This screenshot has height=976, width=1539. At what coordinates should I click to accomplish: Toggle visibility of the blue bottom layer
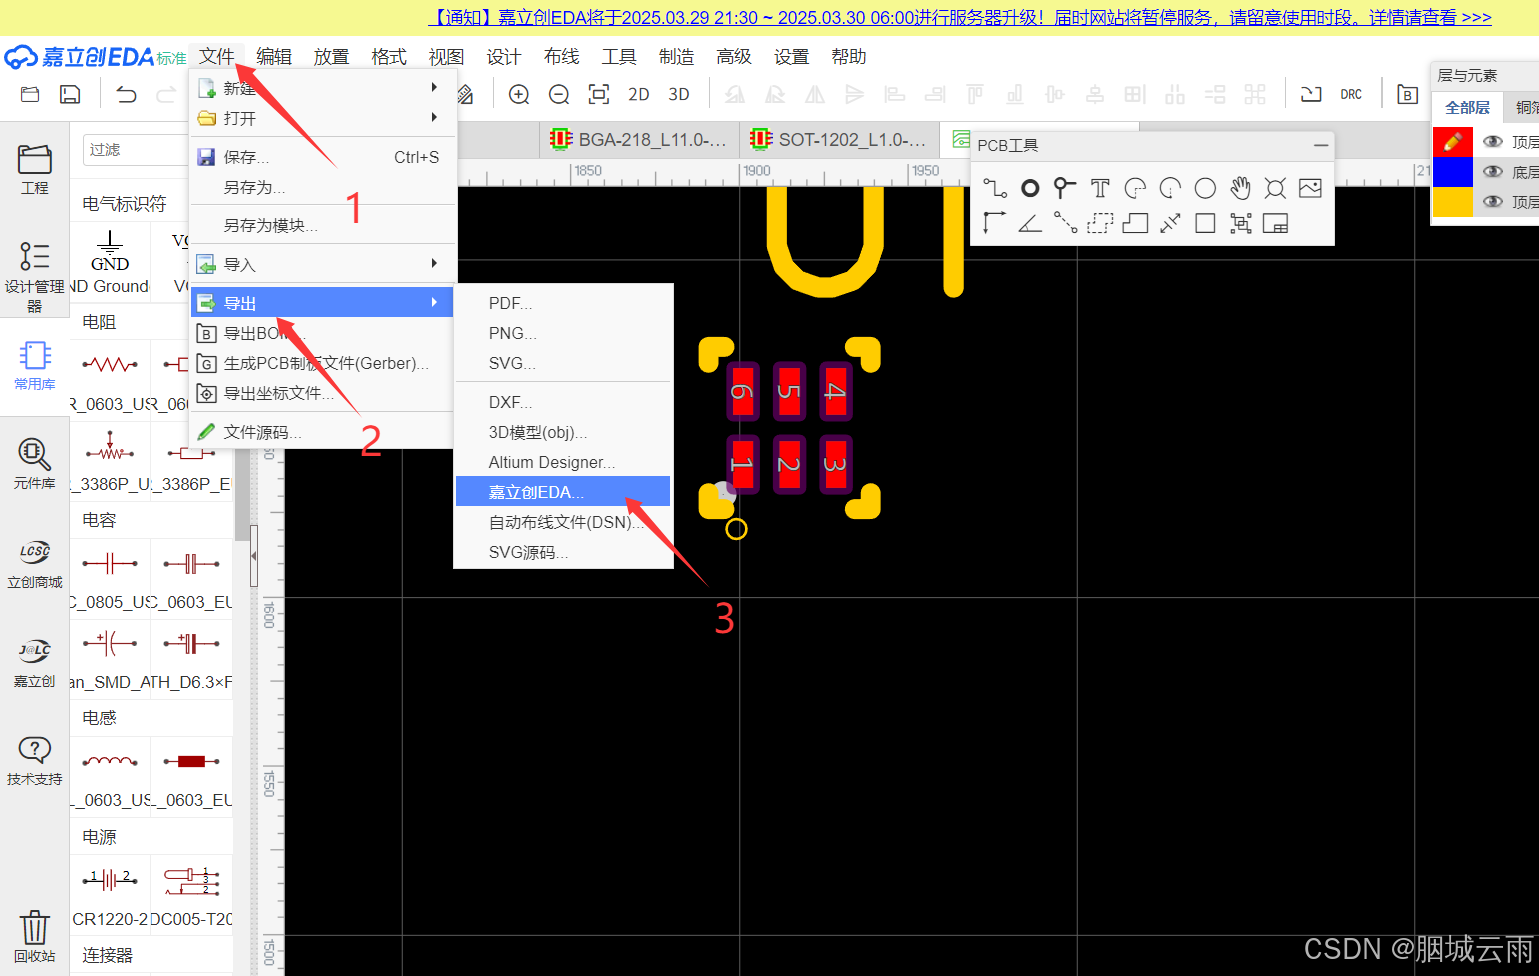[x=1493, y=172]
